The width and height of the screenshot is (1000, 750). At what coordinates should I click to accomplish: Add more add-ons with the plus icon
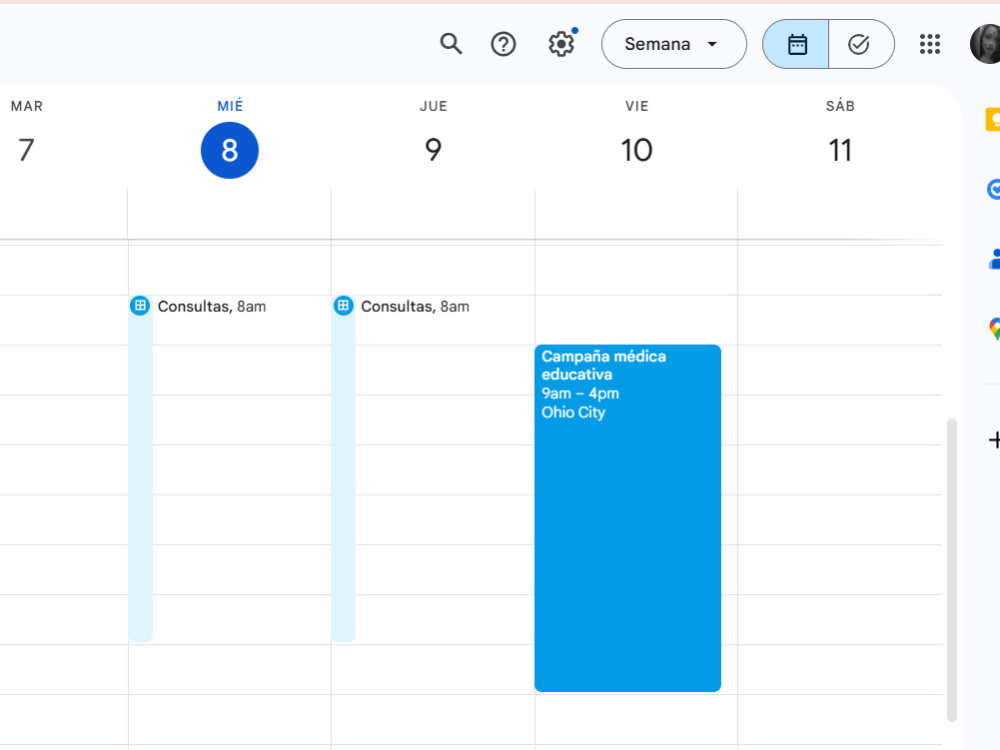pyautogui.click(x=994, y=440)
